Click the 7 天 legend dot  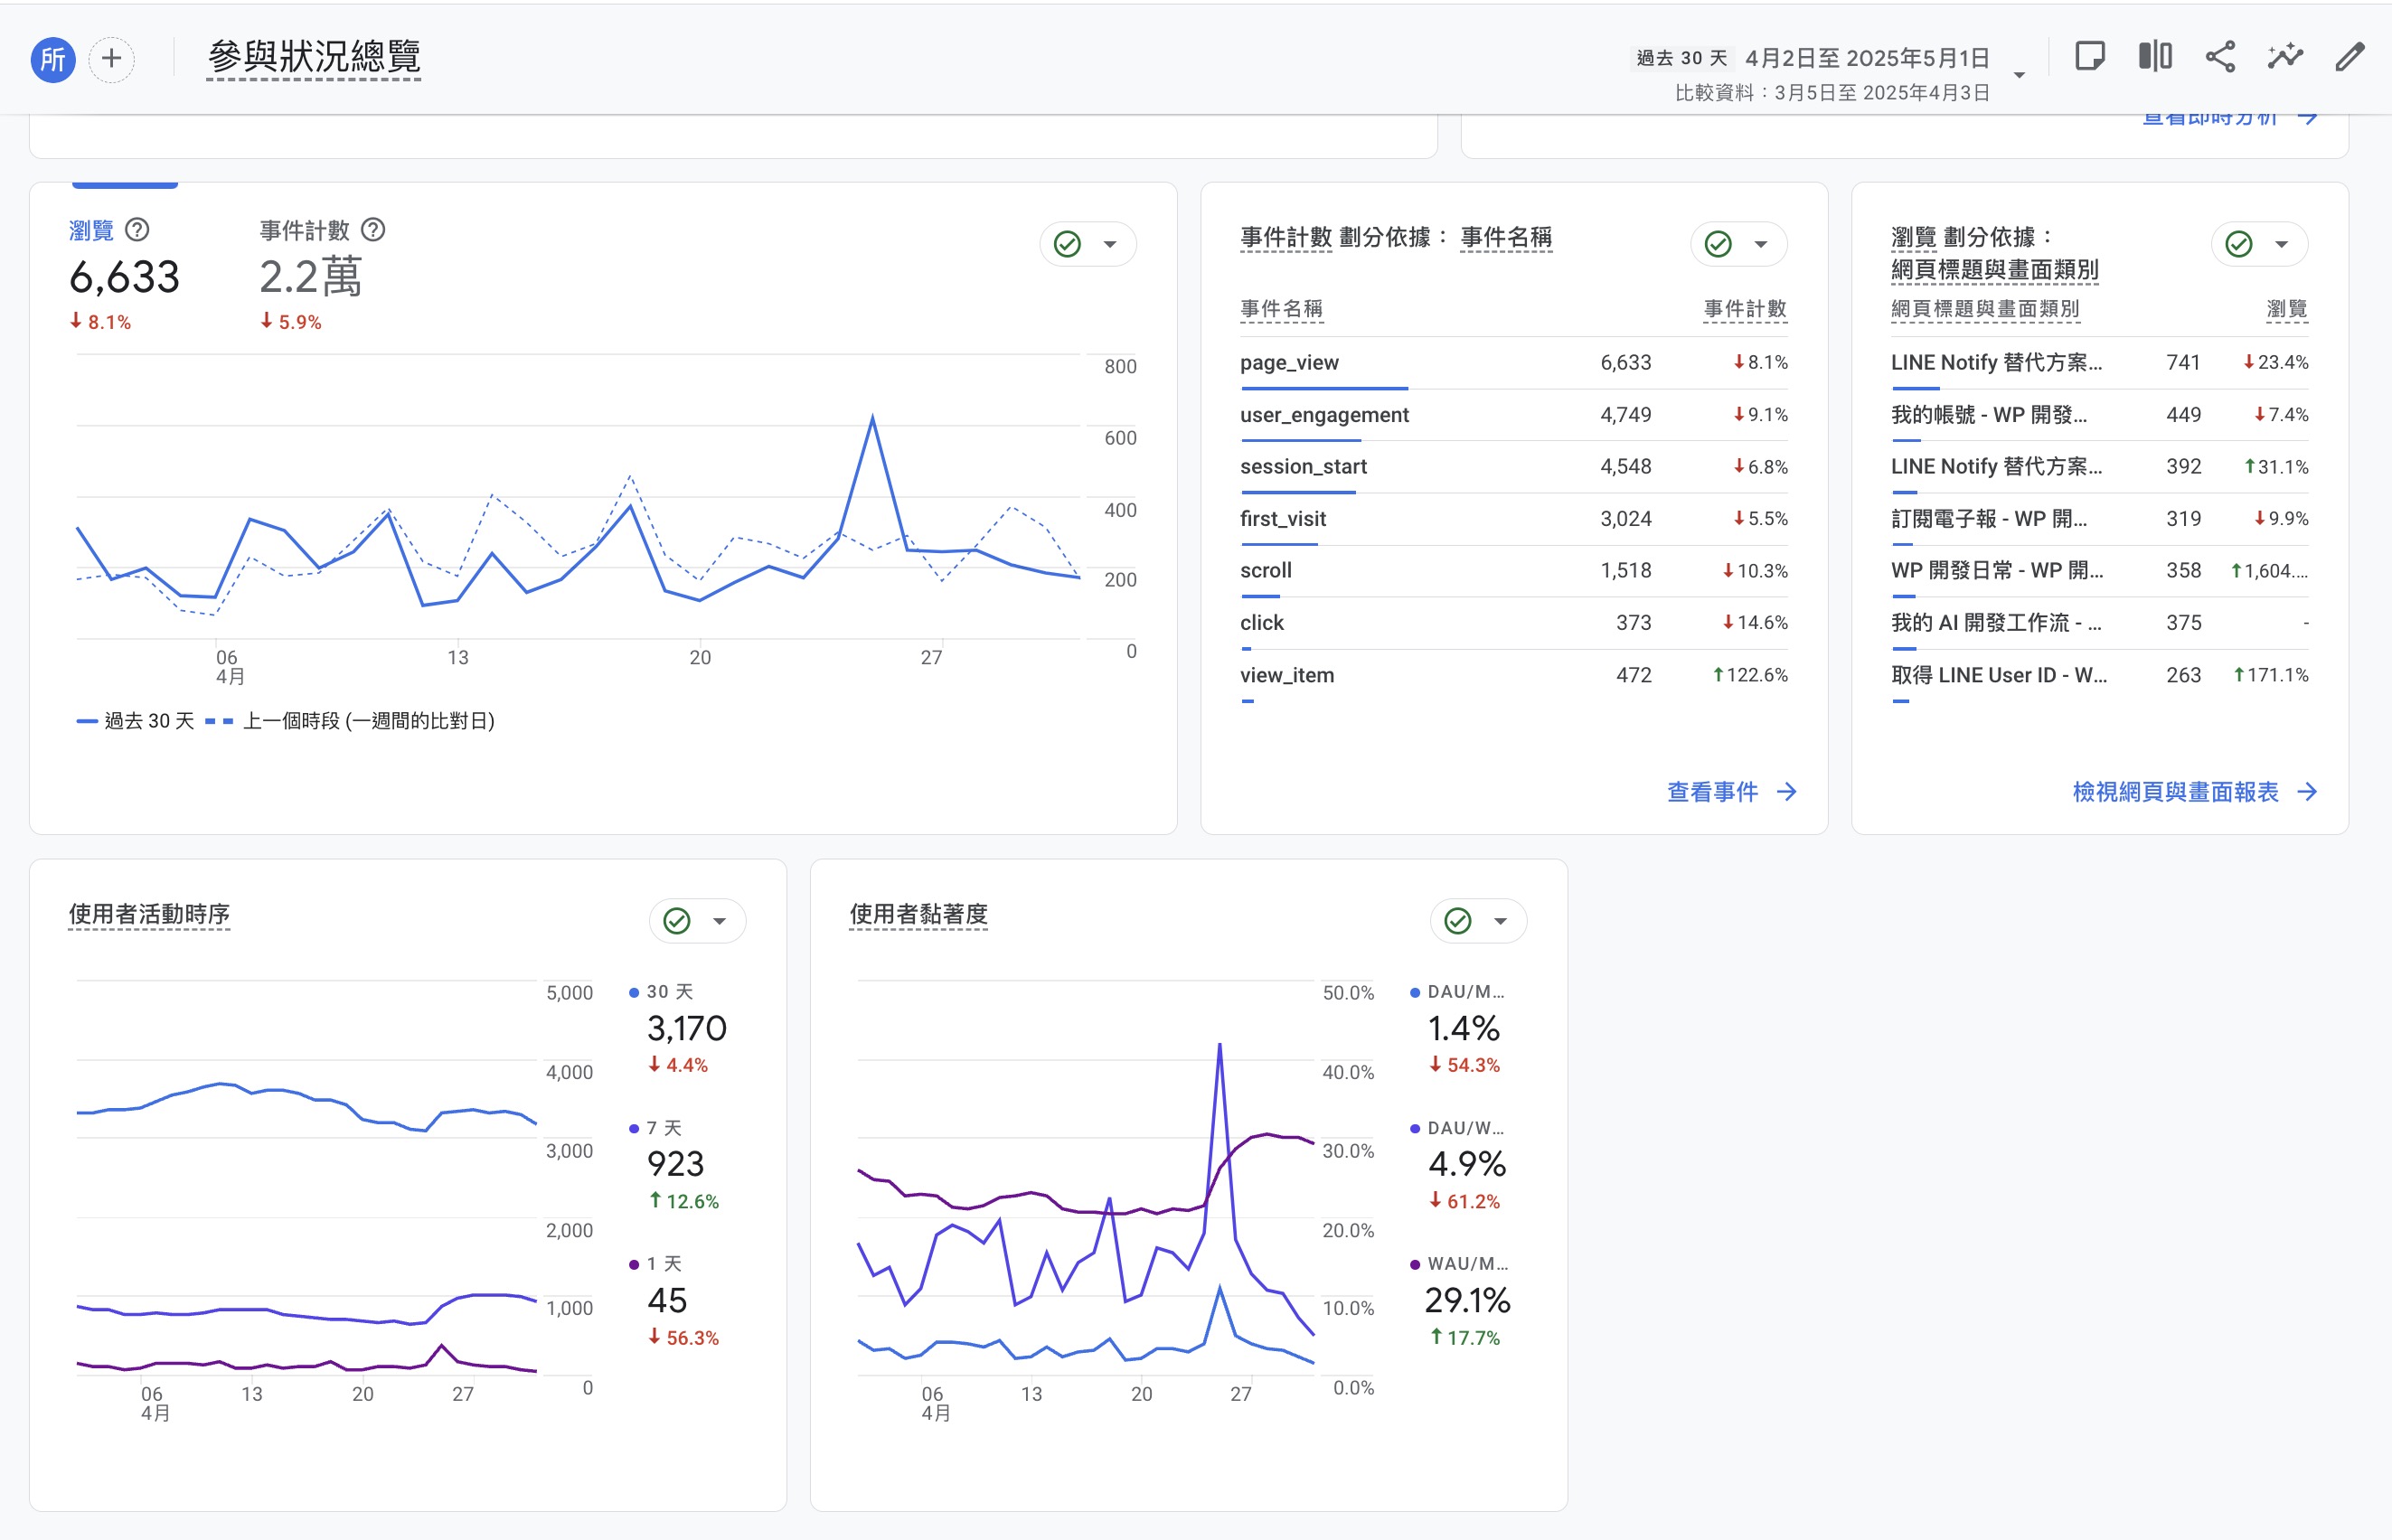click(x=634, y=1128)
